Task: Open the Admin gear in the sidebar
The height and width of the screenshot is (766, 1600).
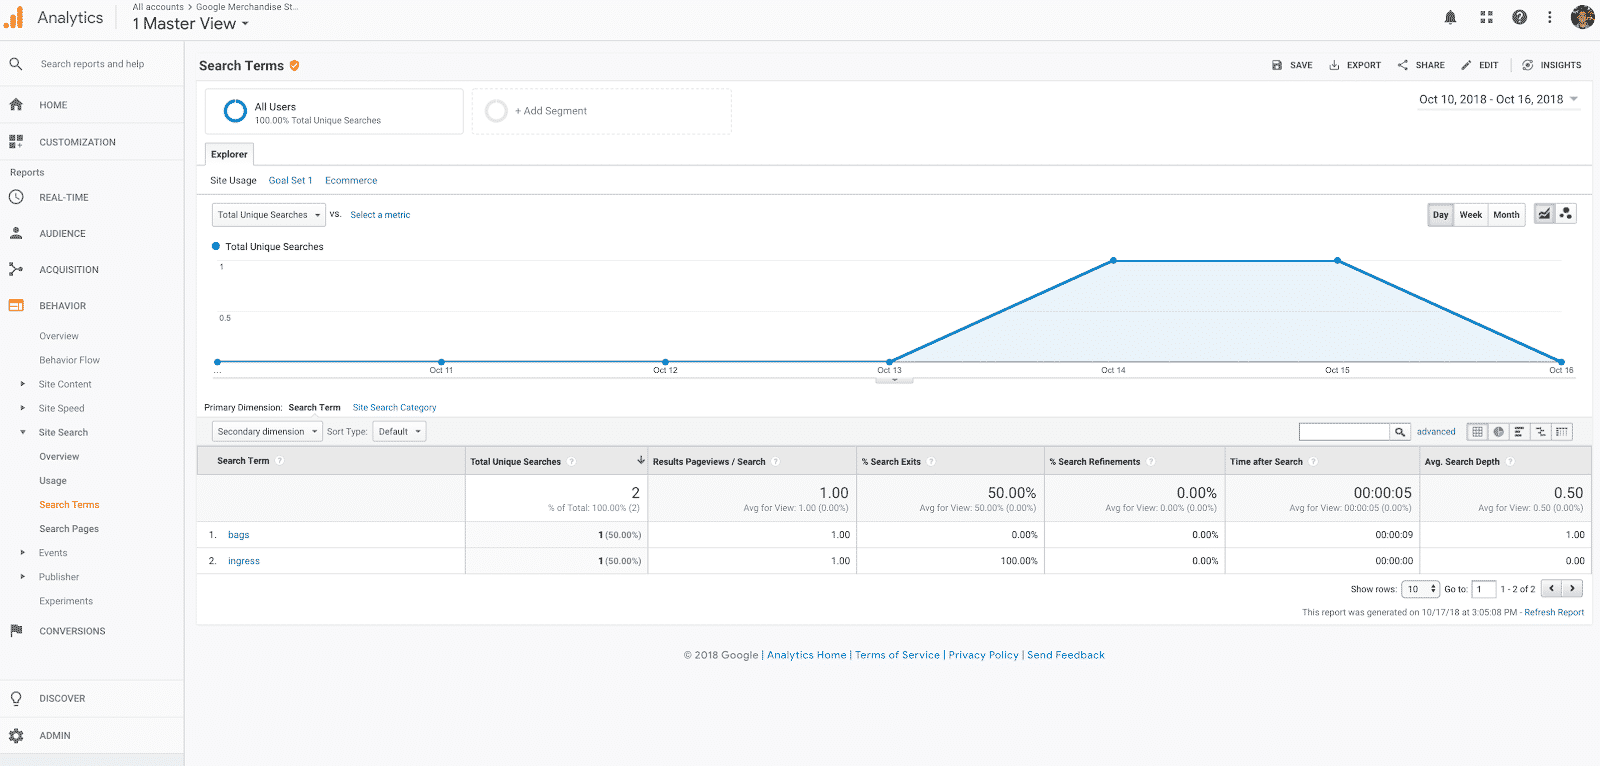Action: [x=16, y=735]
